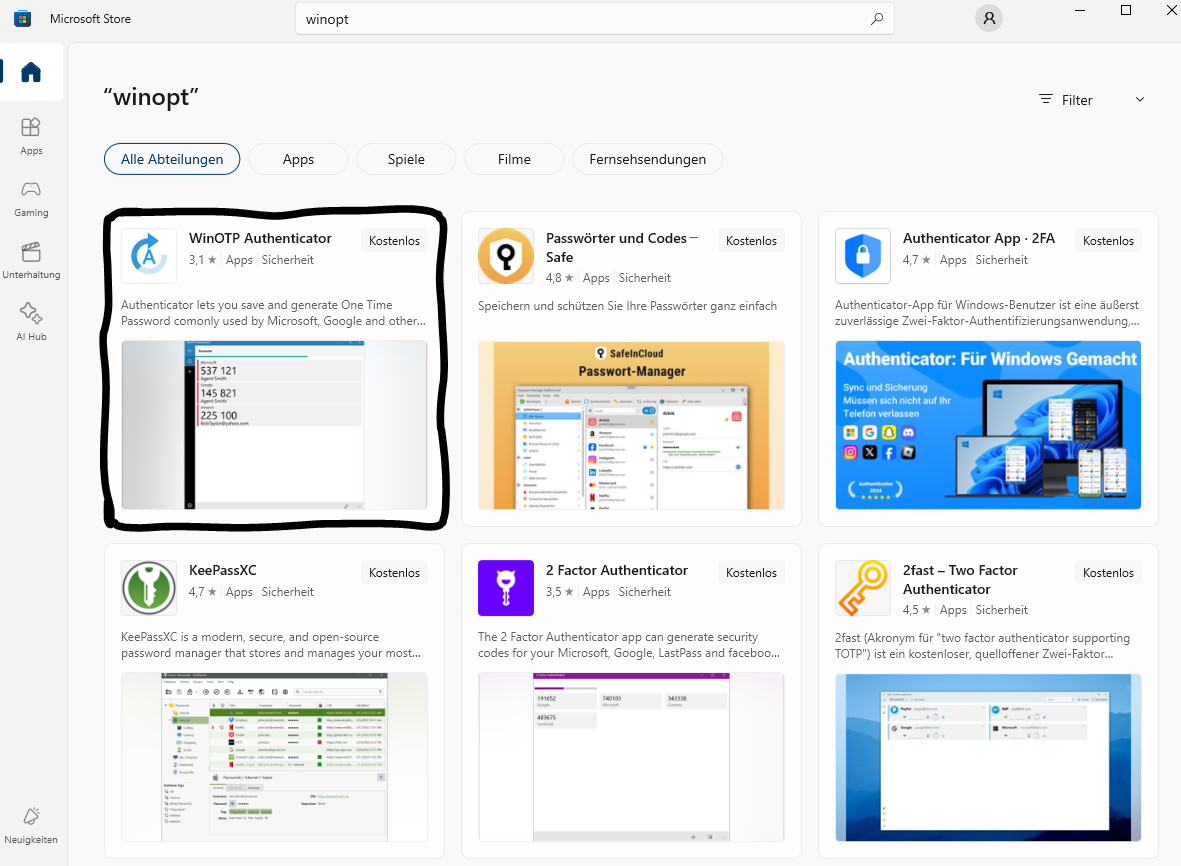The image size is (1181, 866).
Task: Click 'Speichern und schützen Sie Ihre Passwörter' description
Action: coord(627,306)
